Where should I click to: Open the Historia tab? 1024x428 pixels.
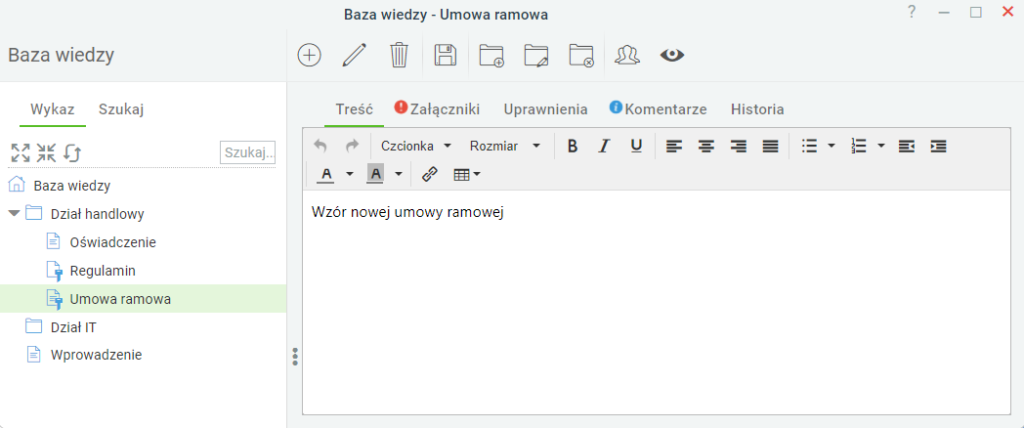pos(758,109)
